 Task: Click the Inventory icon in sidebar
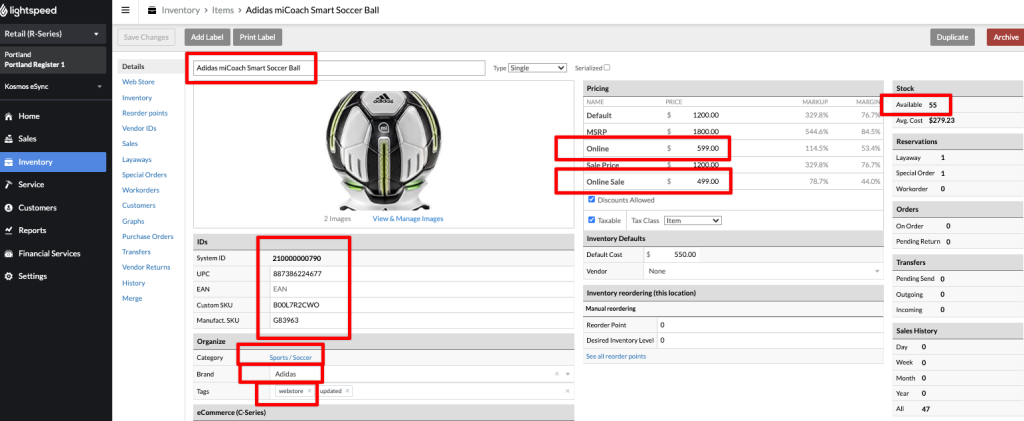8,162
